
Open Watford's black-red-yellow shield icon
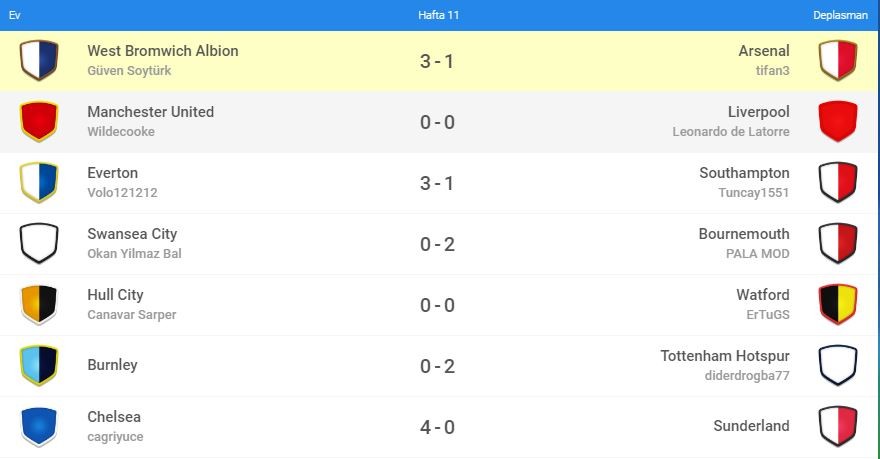(838, 304)
